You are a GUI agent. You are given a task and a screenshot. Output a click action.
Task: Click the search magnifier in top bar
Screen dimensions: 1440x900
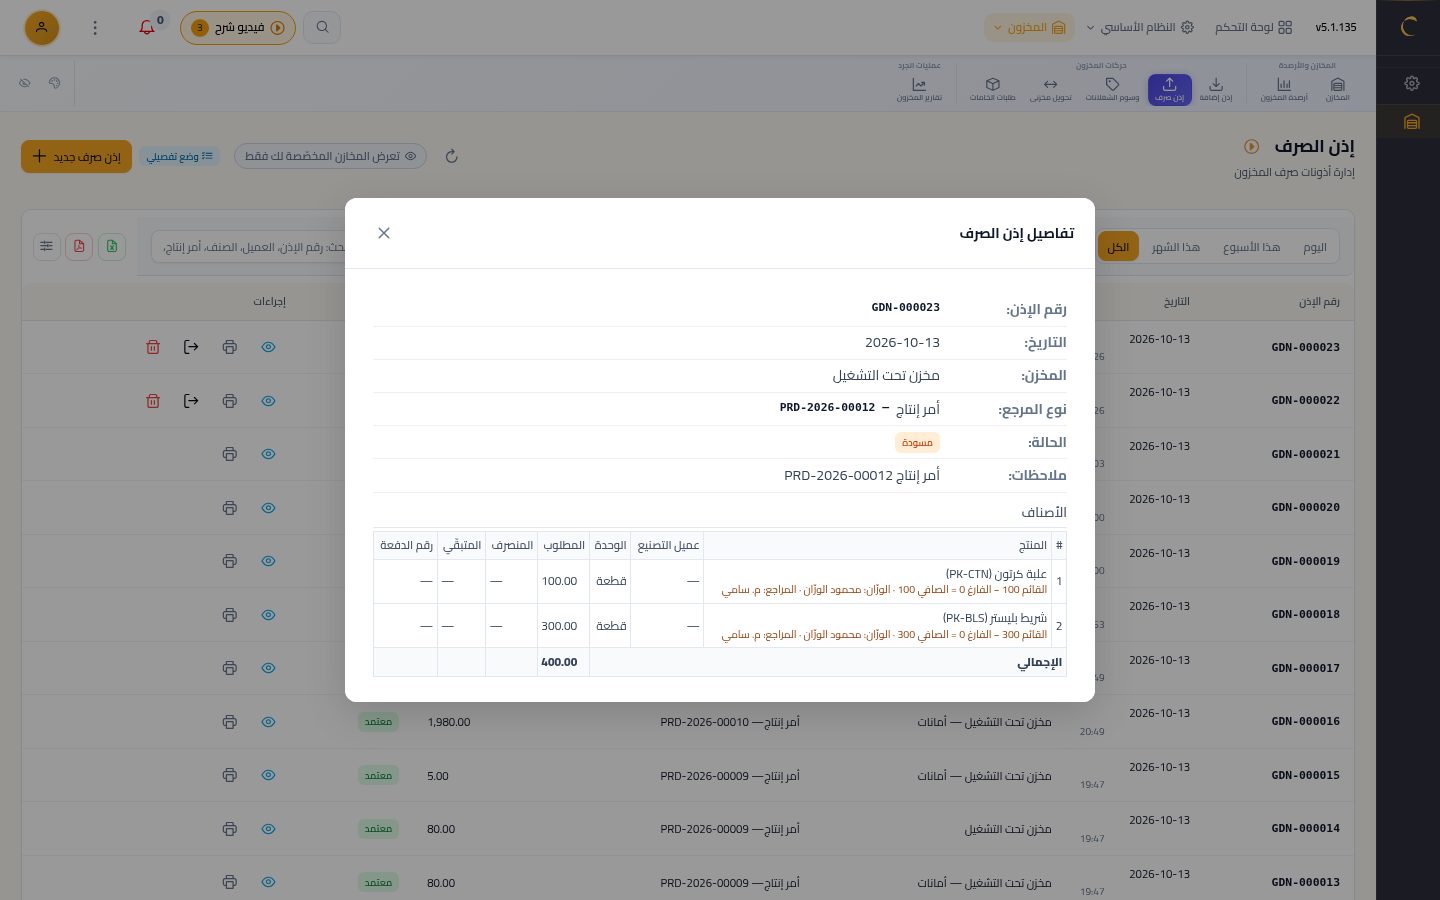pos(322,27)
